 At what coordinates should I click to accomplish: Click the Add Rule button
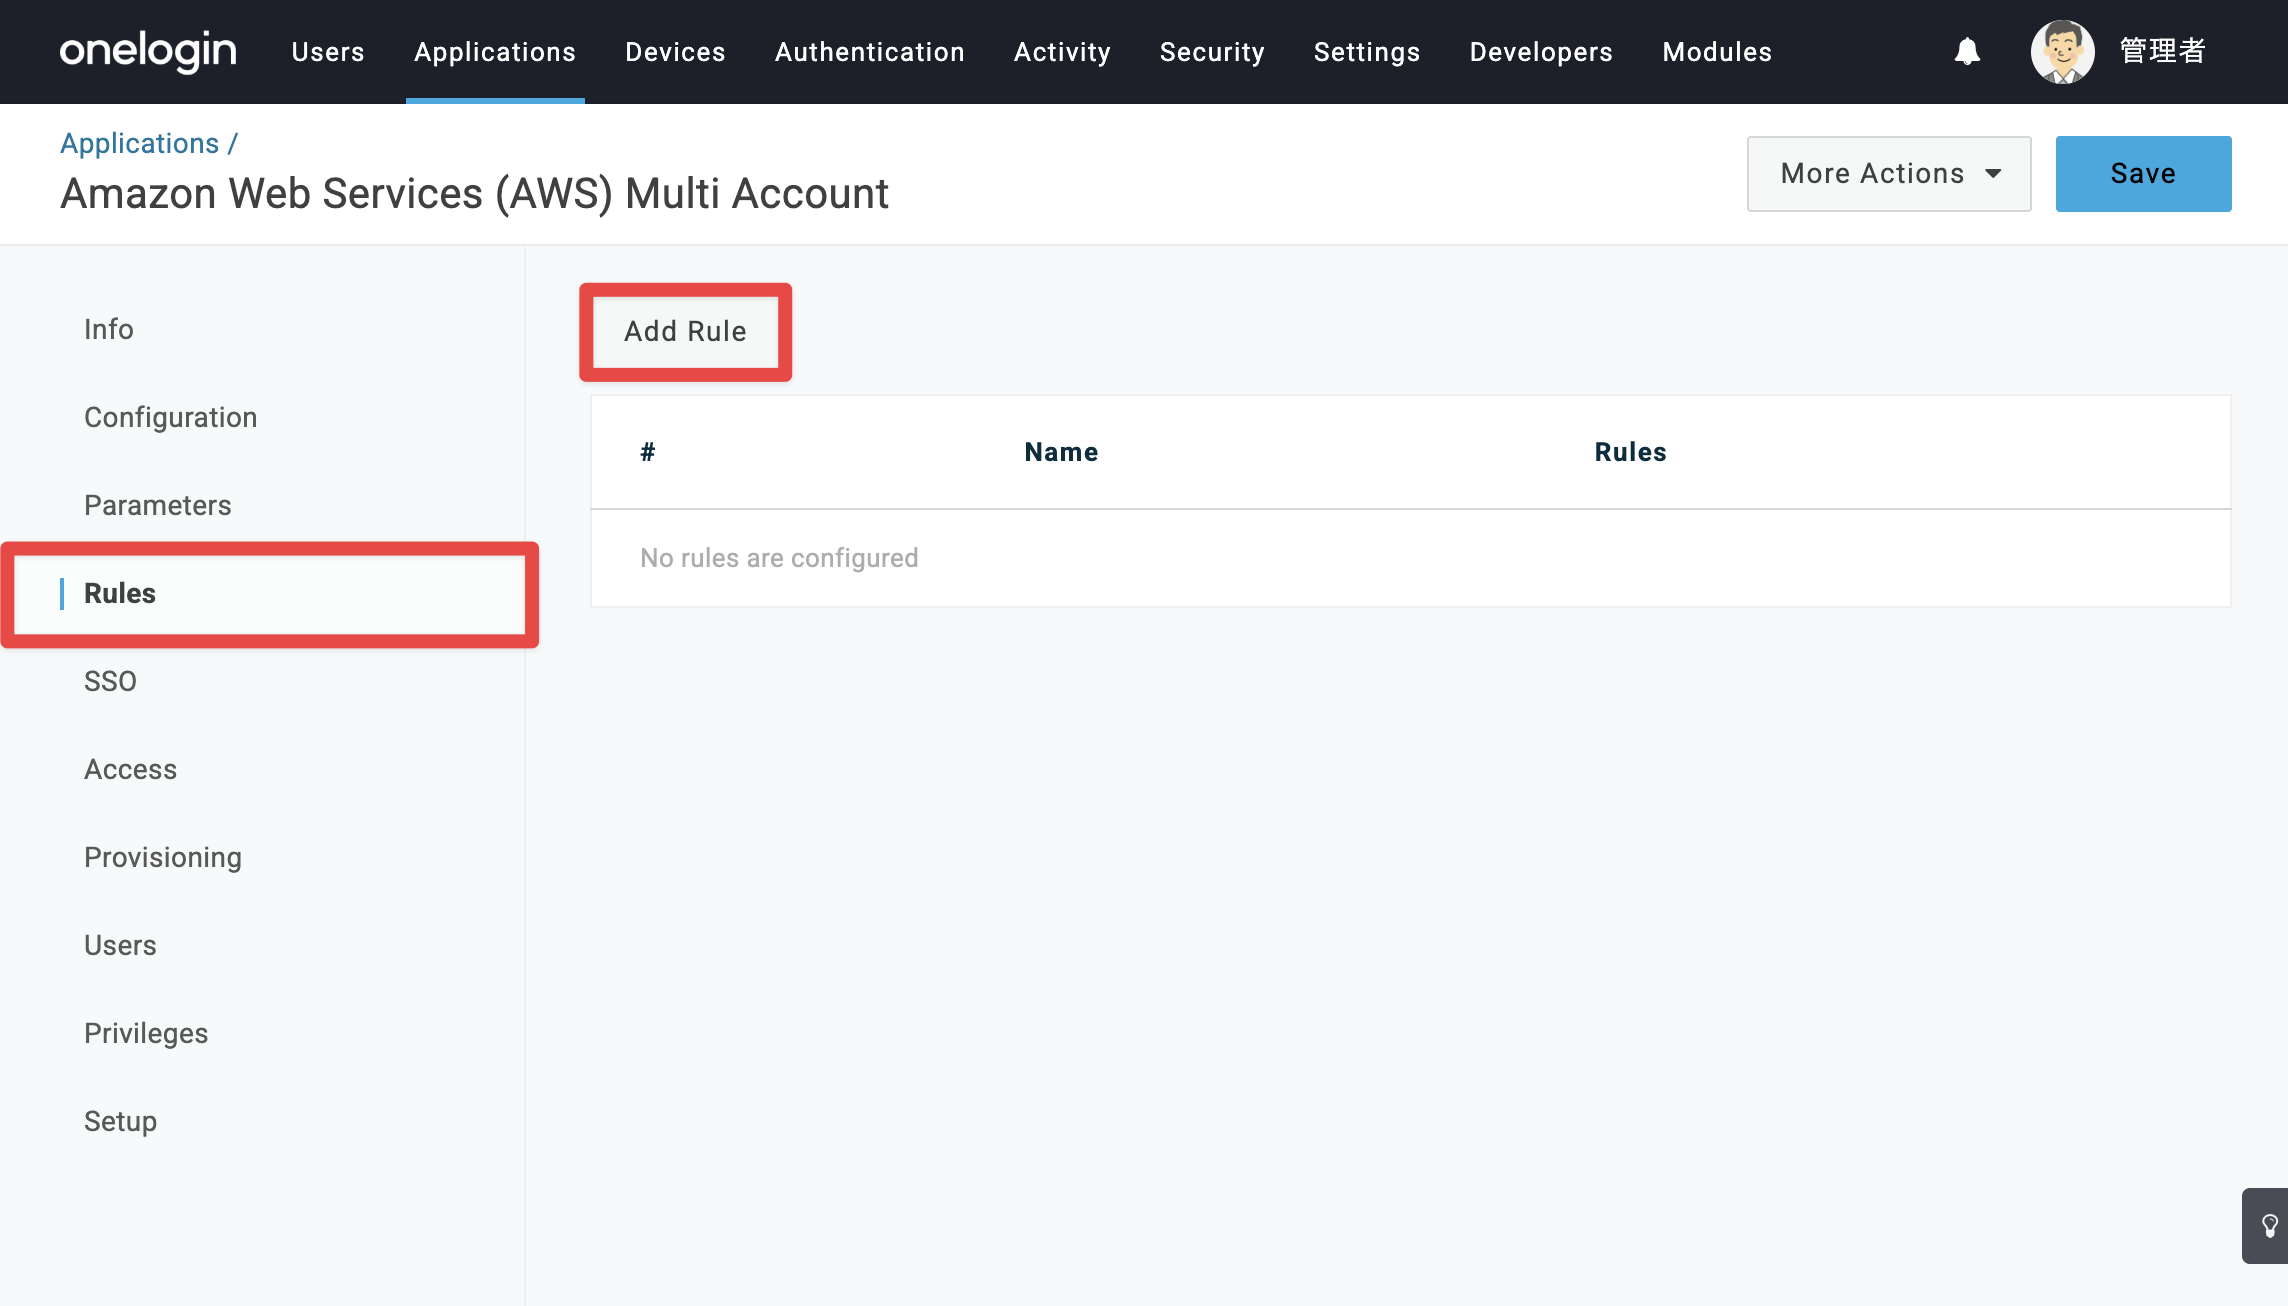pyautogui.click(x=685, y=332)
